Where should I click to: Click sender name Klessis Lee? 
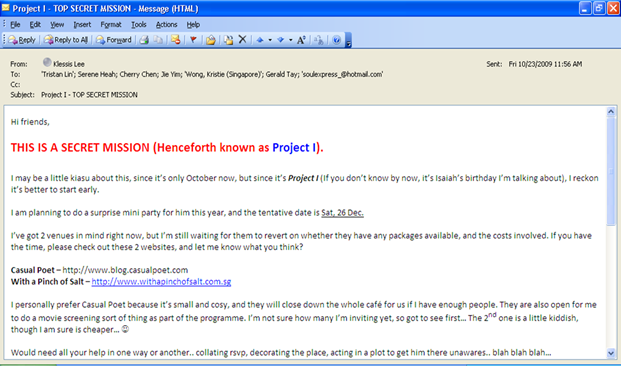click(x=69, y=64)
